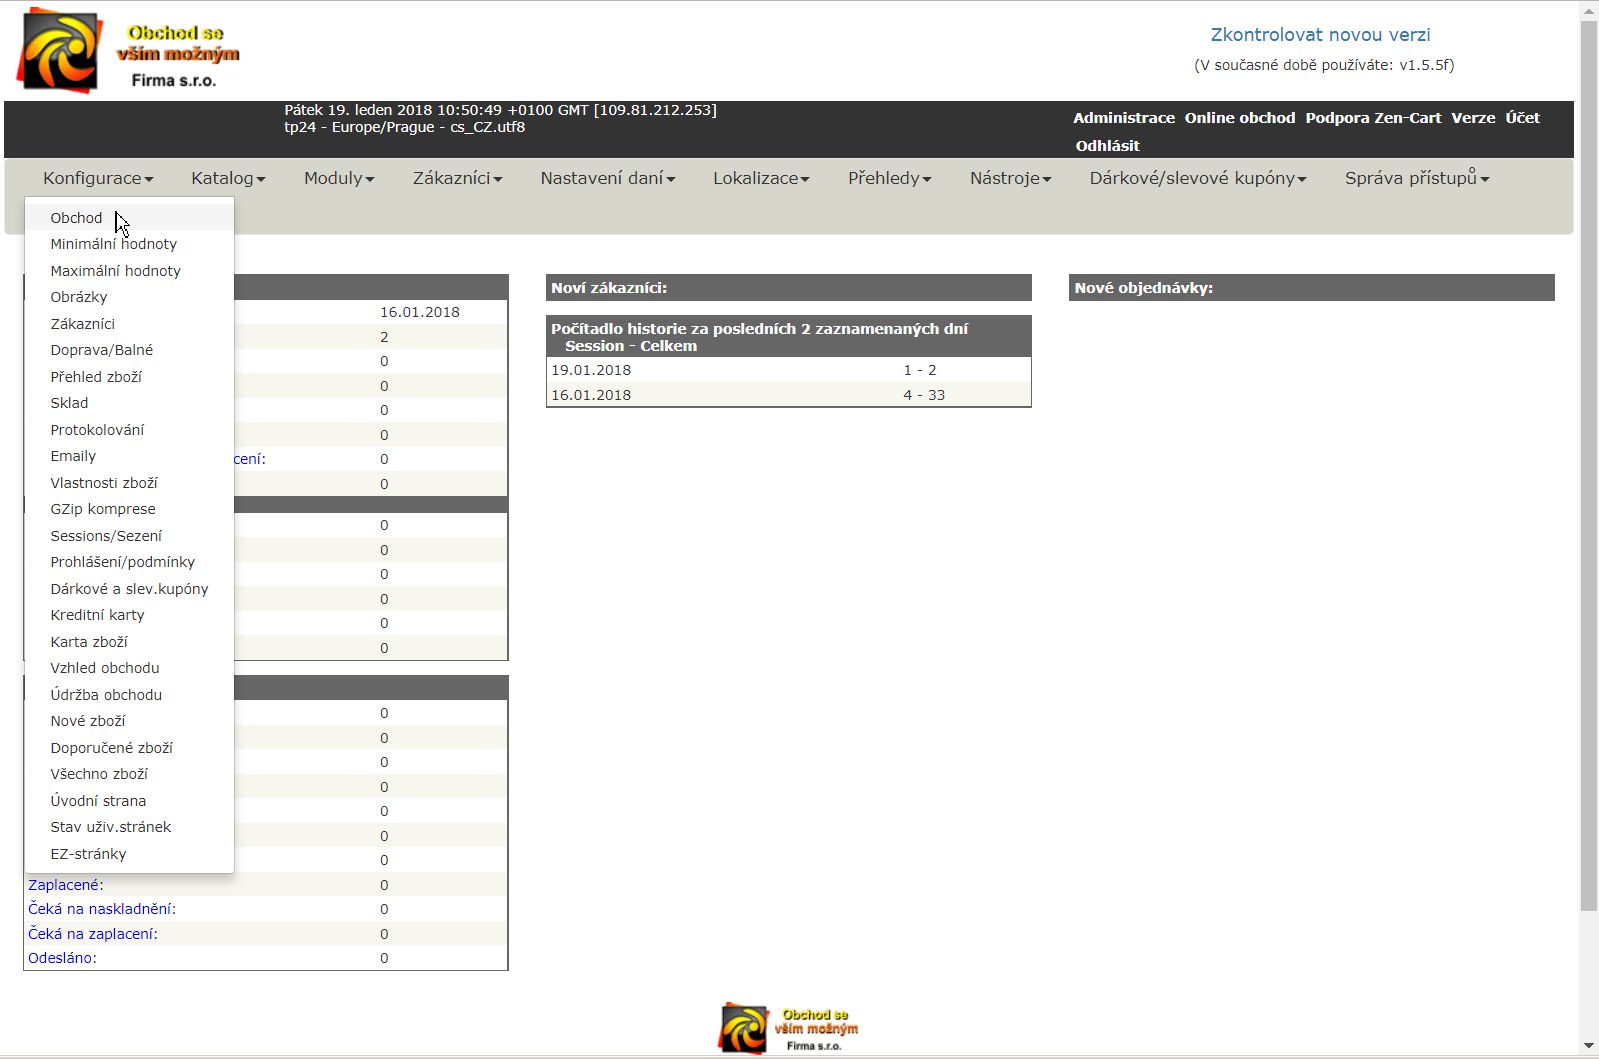Click Odhlásit to log out
Screen dimensions: 1599x1059
1107,146
